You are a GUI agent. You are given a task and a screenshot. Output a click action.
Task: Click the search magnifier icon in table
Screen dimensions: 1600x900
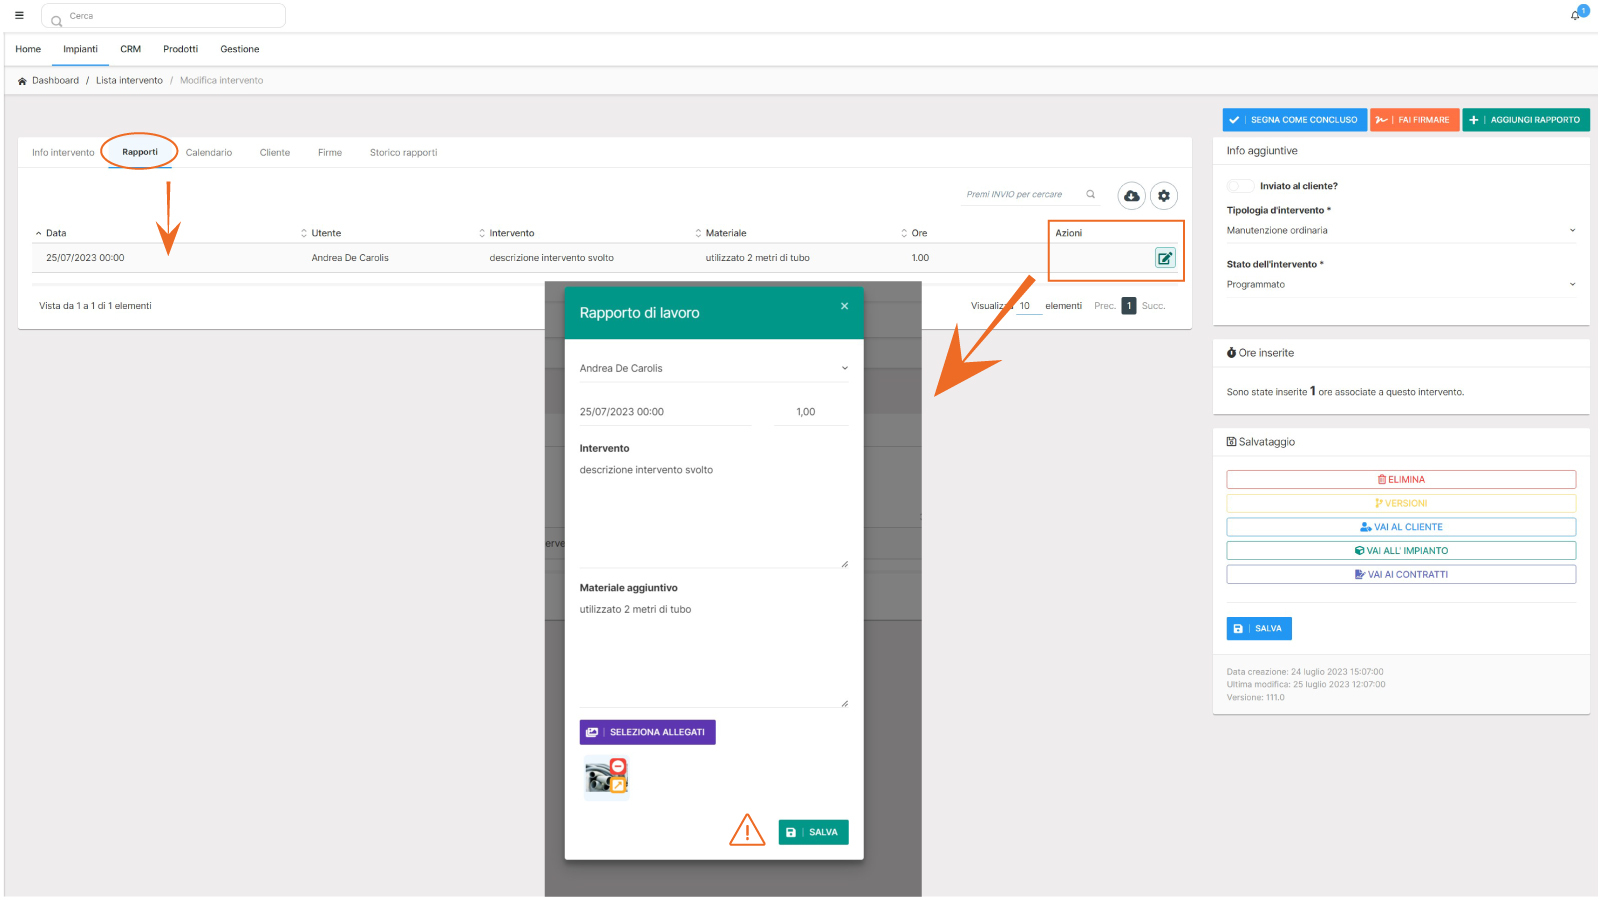click(x=1091, y=195)
